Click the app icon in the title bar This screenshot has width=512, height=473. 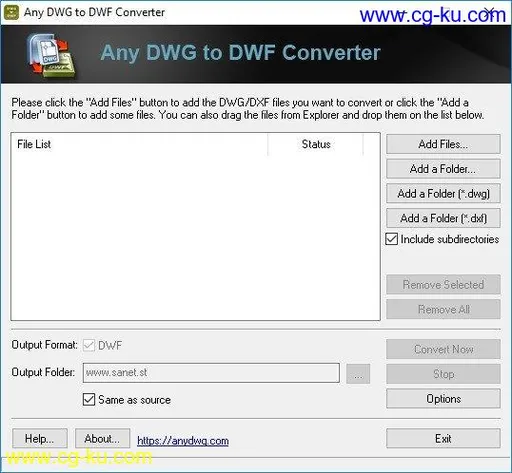pyautogui.click(x=11, y=12)
